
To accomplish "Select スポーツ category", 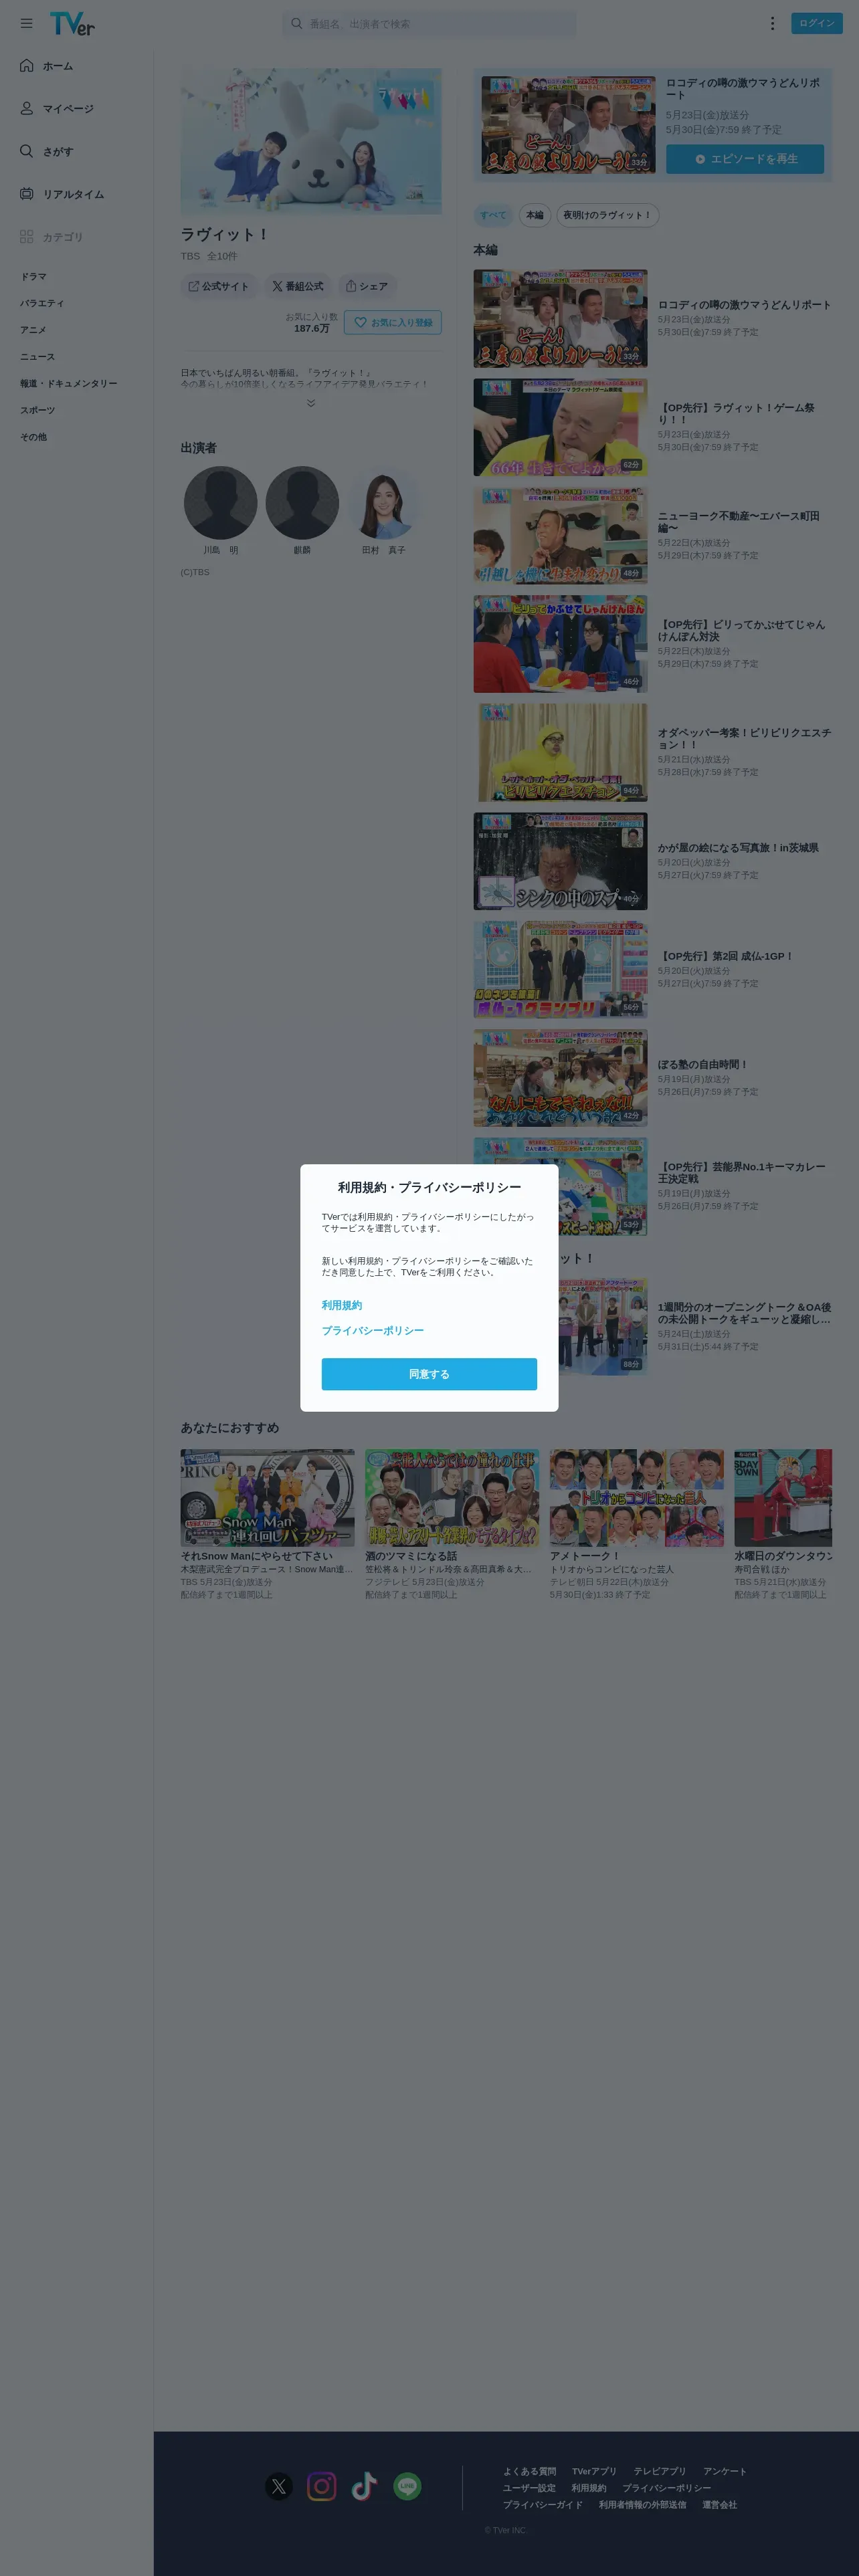I will click(x=38, y=410).
